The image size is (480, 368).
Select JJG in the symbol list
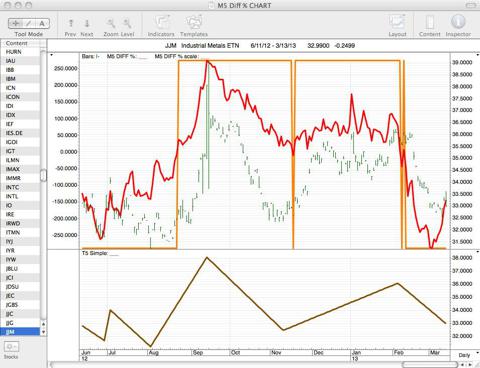click(x=20, y=323)
